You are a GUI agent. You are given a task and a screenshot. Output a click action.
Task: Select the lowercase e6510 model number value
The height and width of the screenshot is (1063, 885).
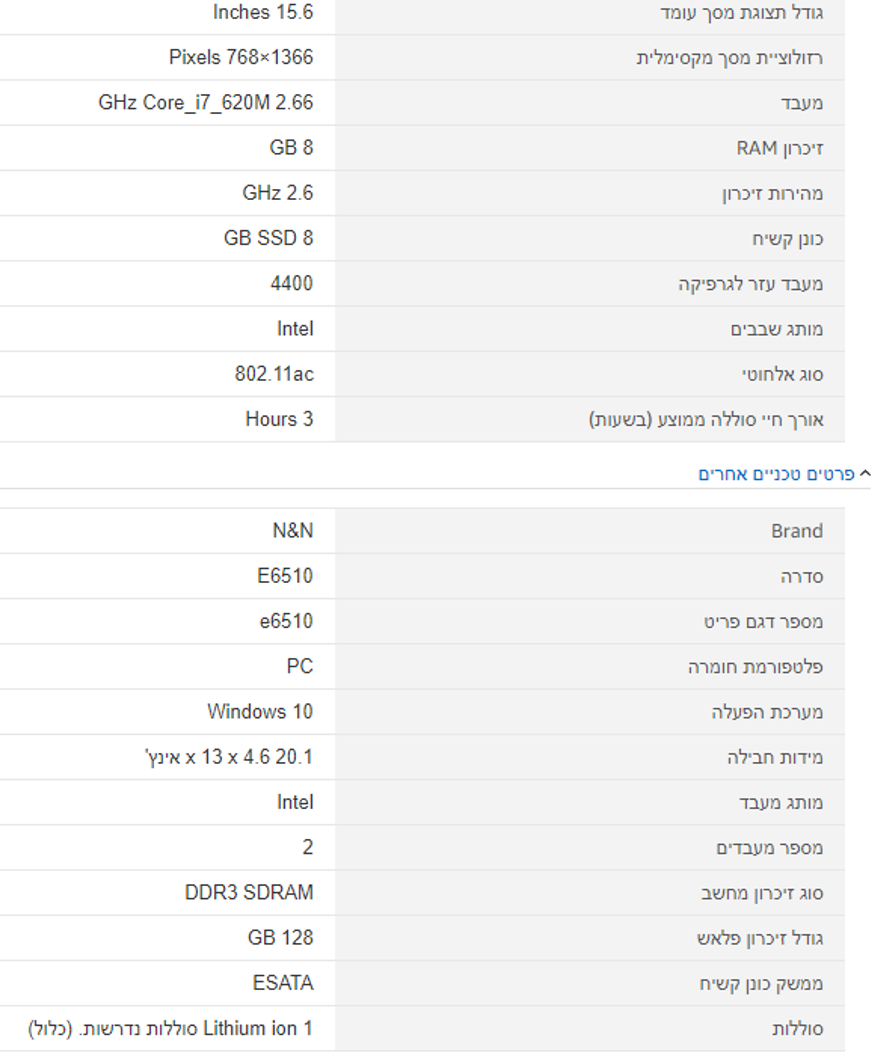point(287,622)
